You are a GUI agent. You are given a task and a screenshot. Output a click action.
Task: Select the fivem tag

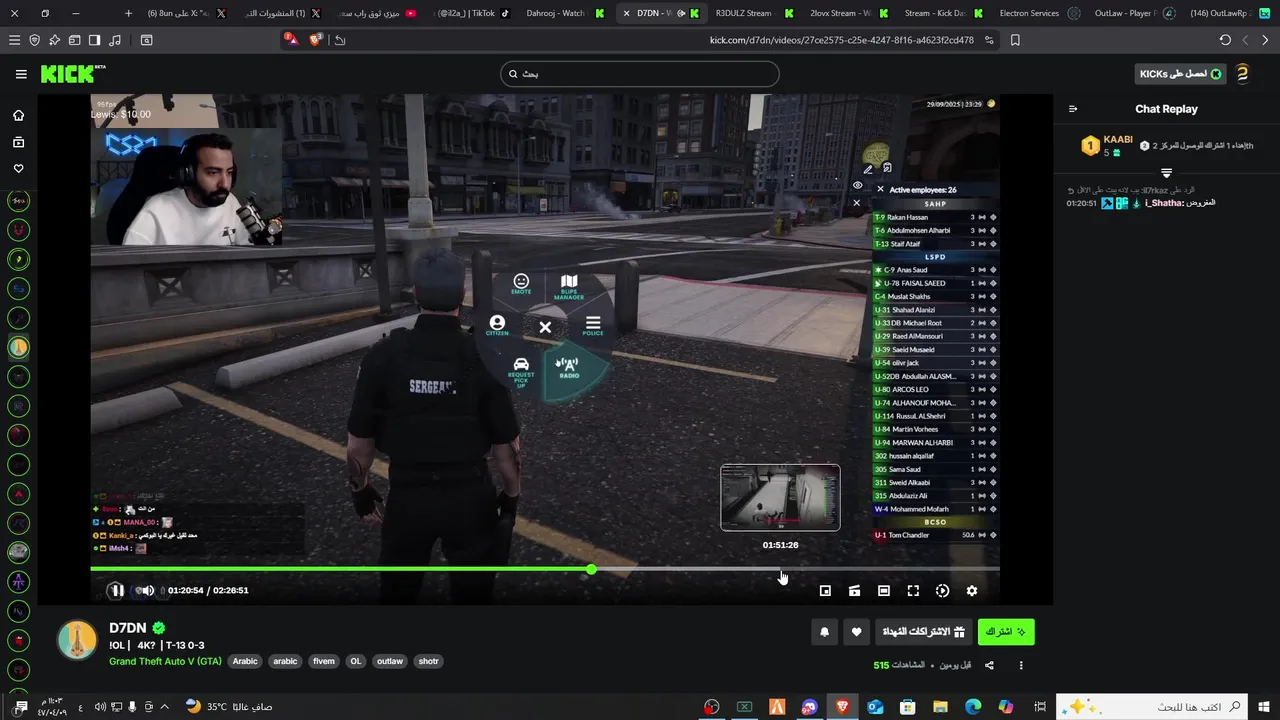(x=324, y=661)
